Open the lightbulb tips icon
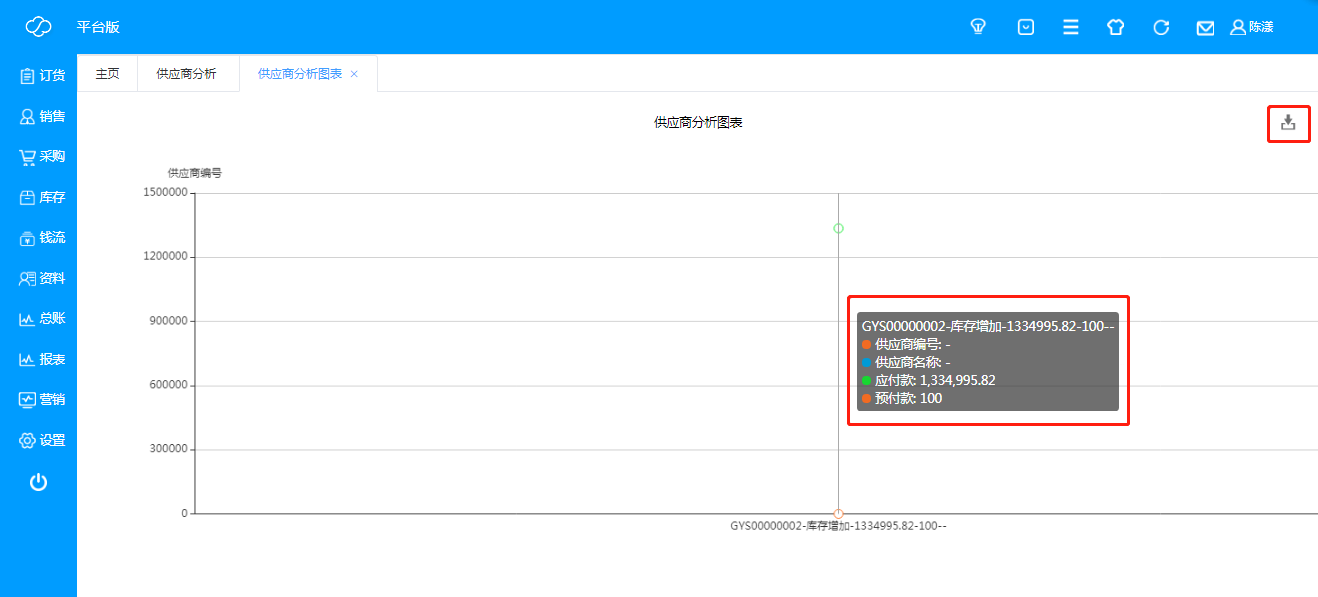The image size is (1318, 597). point(979,27)
